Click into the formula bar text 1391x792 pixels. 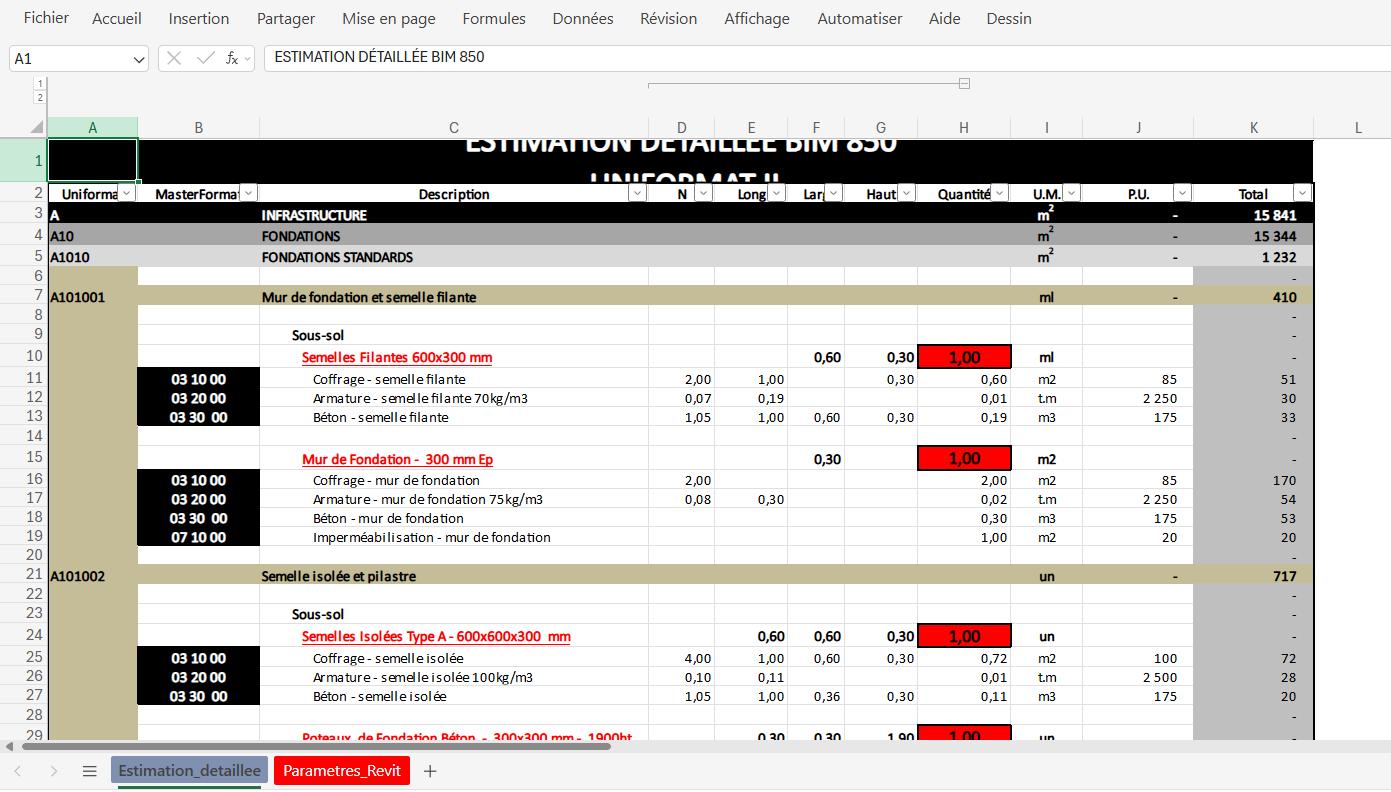[x=826, y=58]
